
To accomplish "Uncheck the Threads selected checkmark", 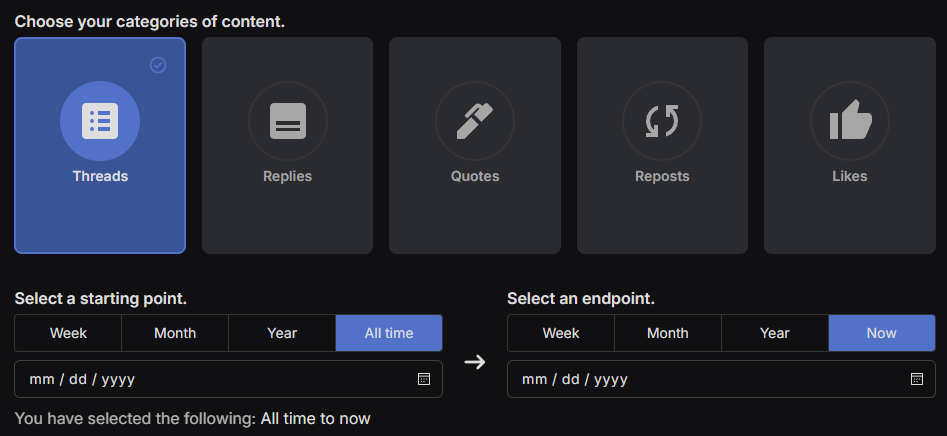I will (158, 65).
